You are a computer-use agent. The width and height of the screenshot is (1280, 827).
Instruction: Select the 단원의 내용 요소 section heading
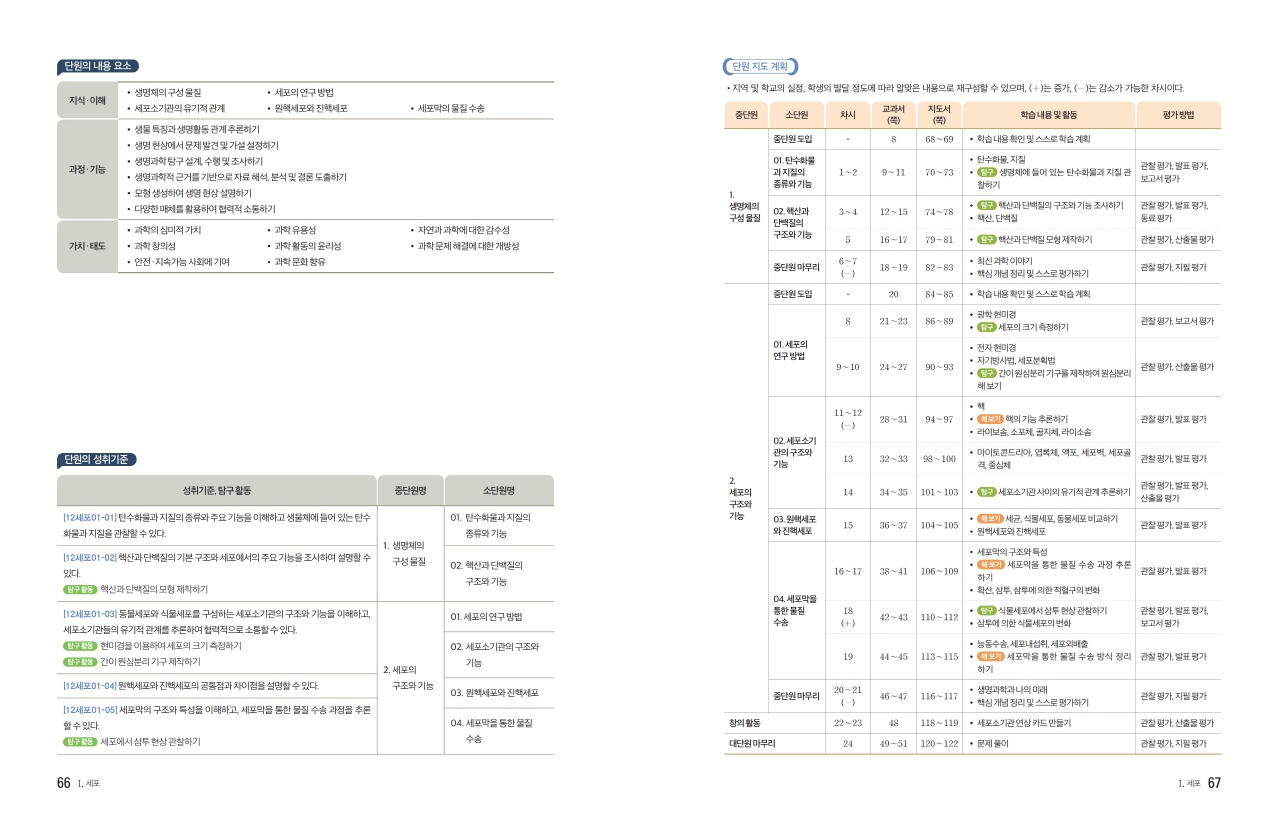coord(97,66)
